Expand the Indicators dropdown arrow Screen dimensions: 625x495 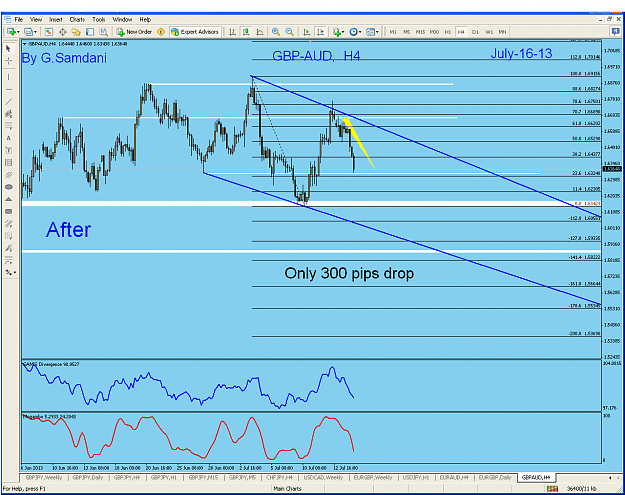click(x=343, y=32)
